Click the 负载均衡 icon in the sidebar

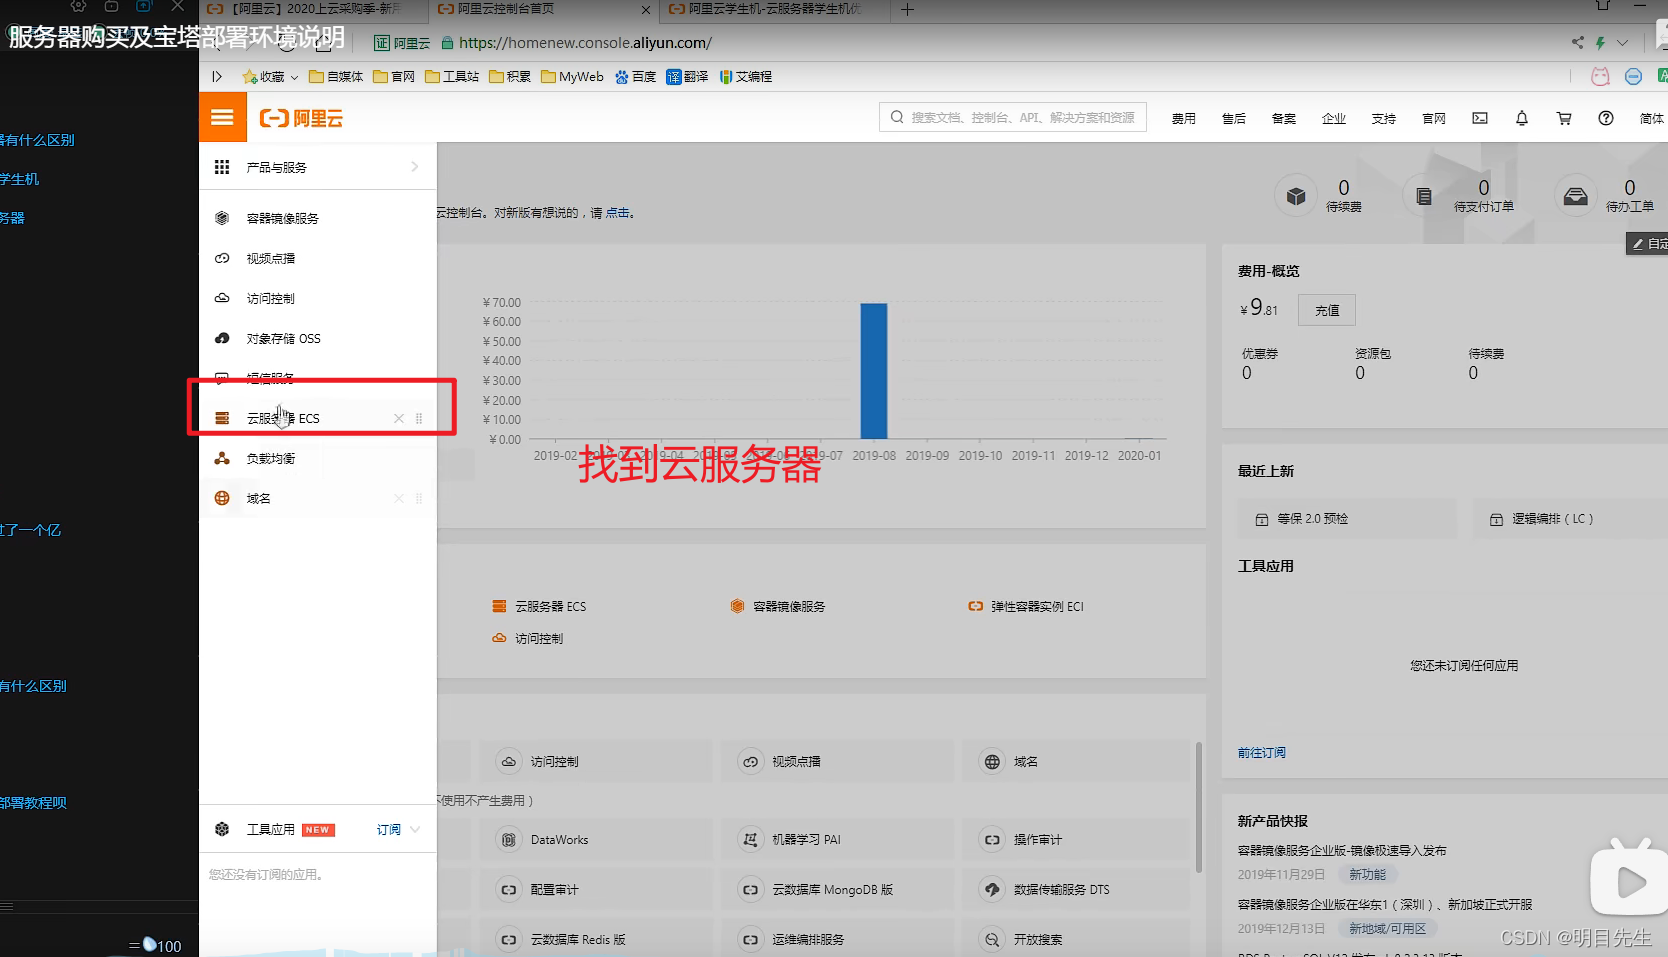pos(222,458)
